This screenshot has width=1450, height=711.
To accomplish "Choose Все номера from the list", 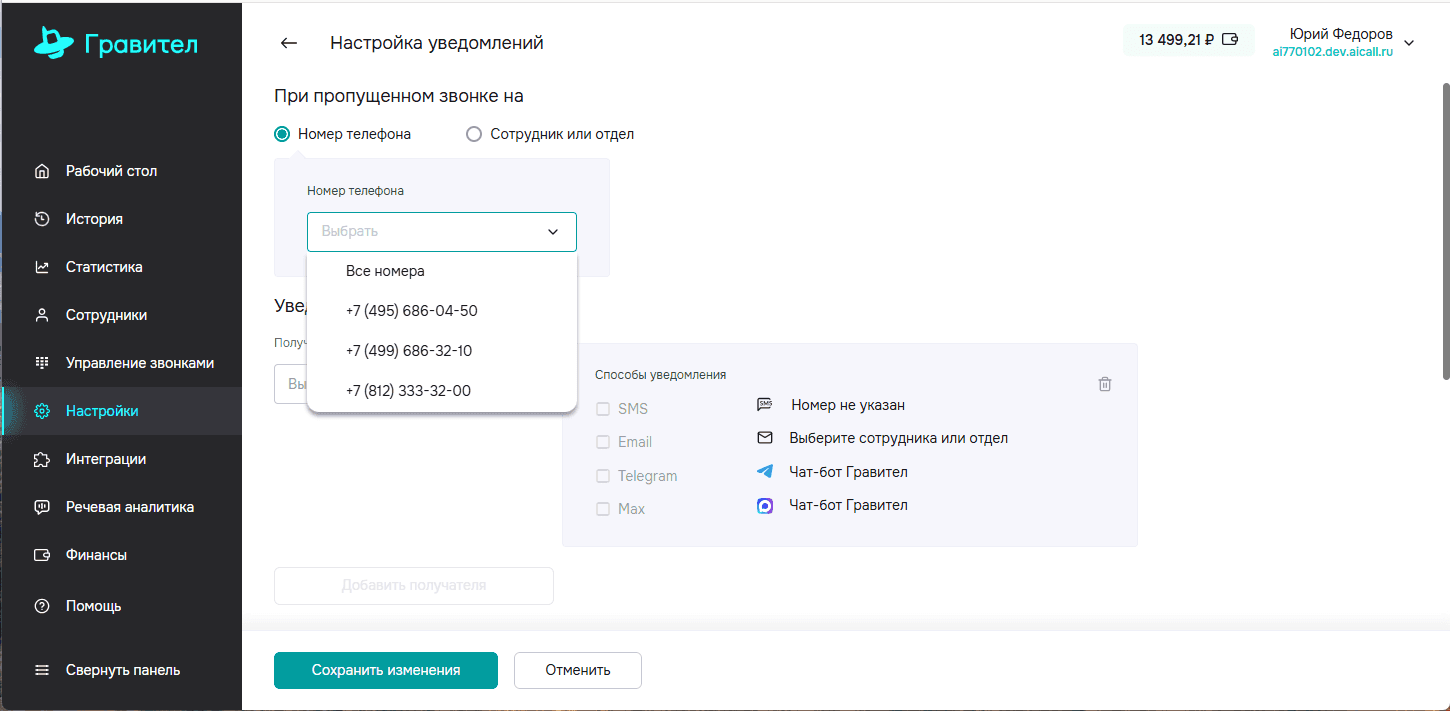I will point(442,271).
